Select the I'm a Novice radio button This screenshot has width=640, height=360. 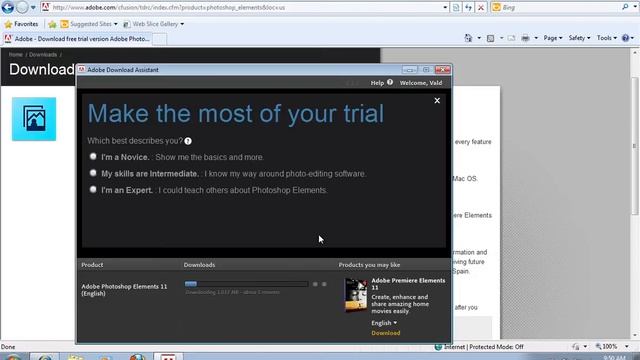[93, 156]
